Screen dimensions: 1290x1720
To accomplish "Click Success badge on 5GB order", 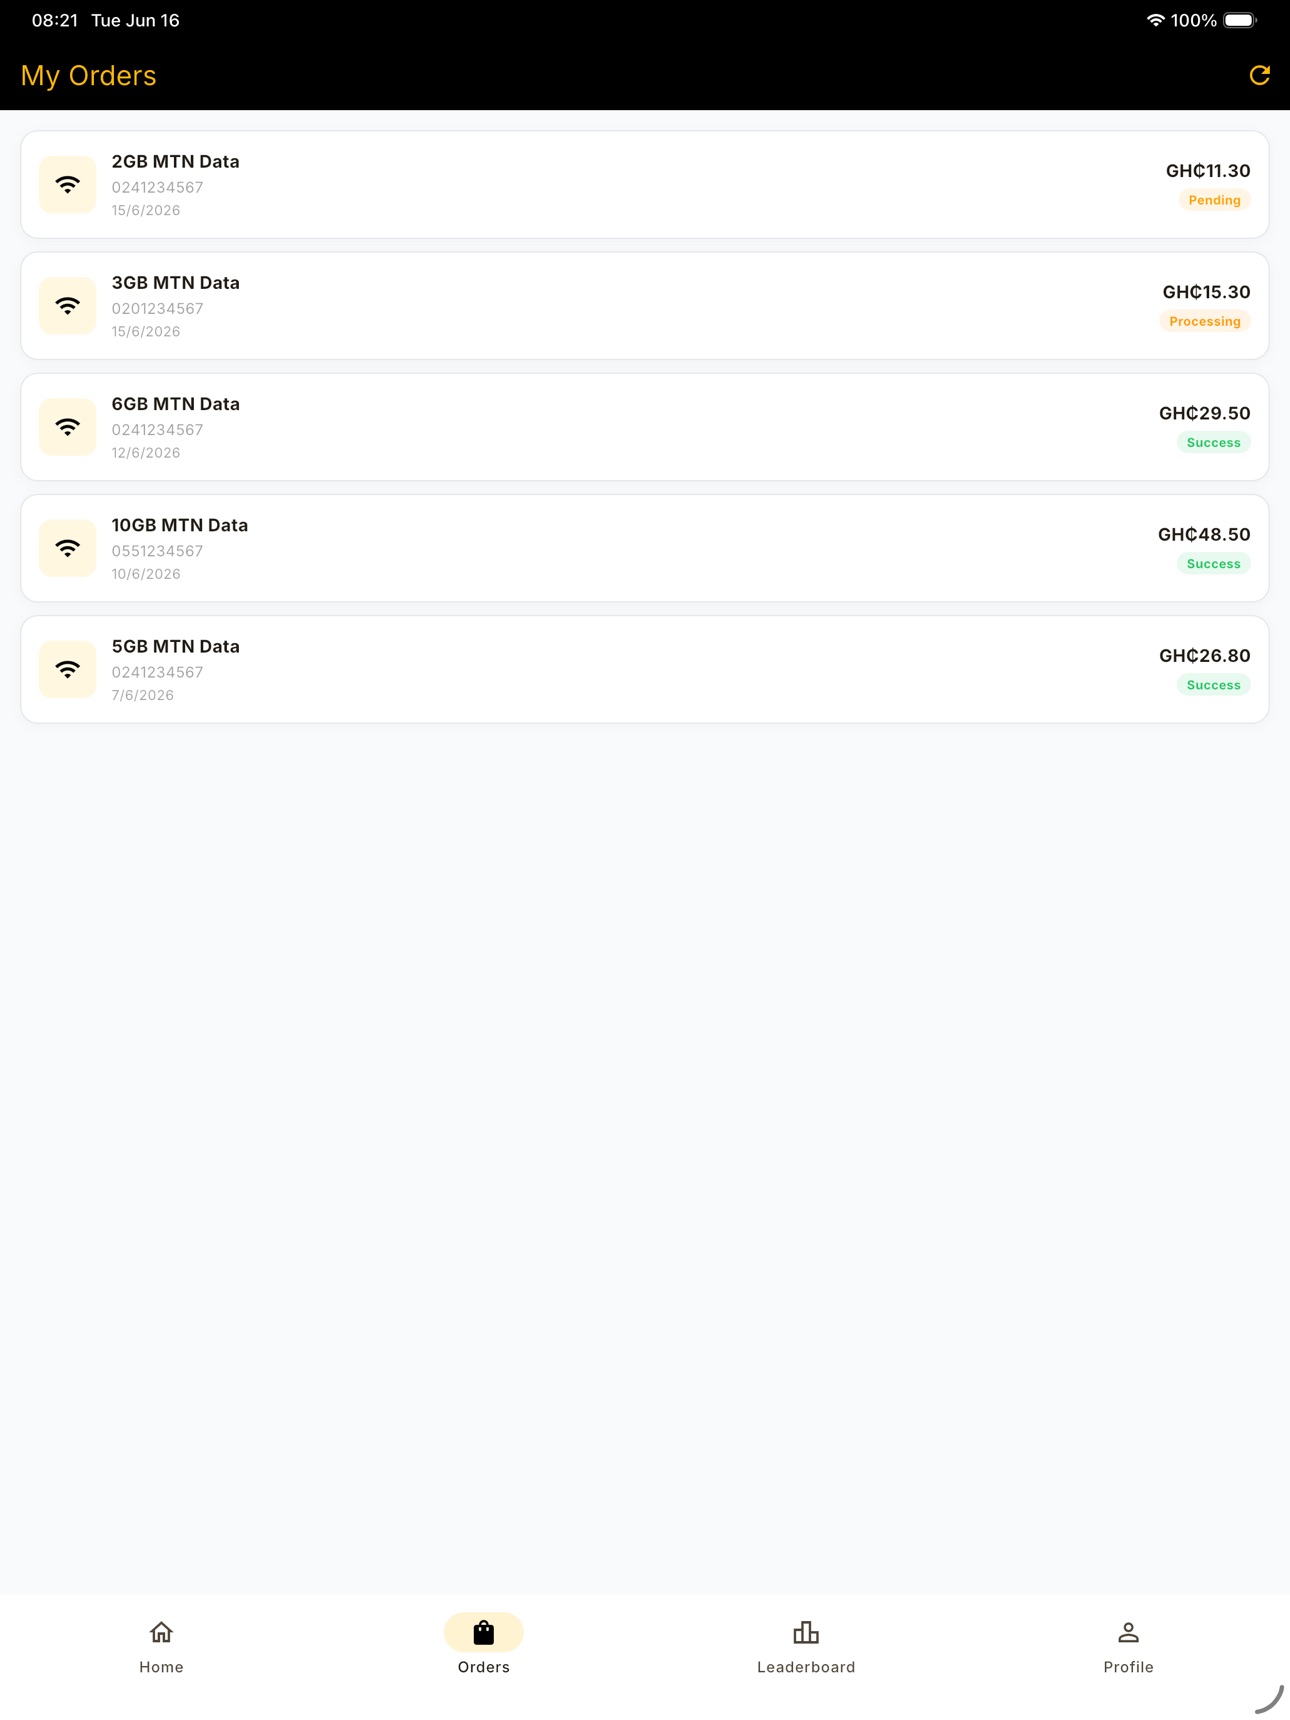I will coord(1213,684).
